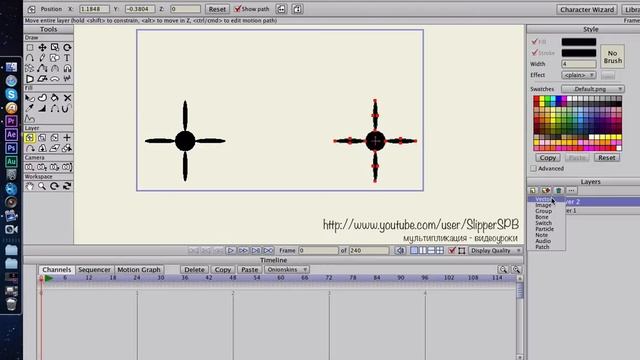Screen dimensions: 640x360
Task: Toggle the red checkmark beside Display Quality
Action: [451, 251]
